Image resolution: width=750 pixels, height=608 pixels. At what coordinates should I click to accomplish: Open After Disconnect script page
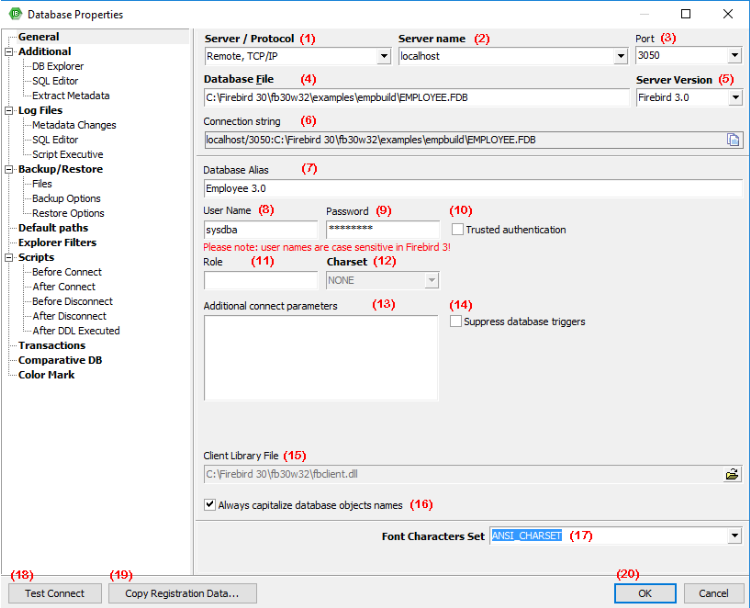69,316
